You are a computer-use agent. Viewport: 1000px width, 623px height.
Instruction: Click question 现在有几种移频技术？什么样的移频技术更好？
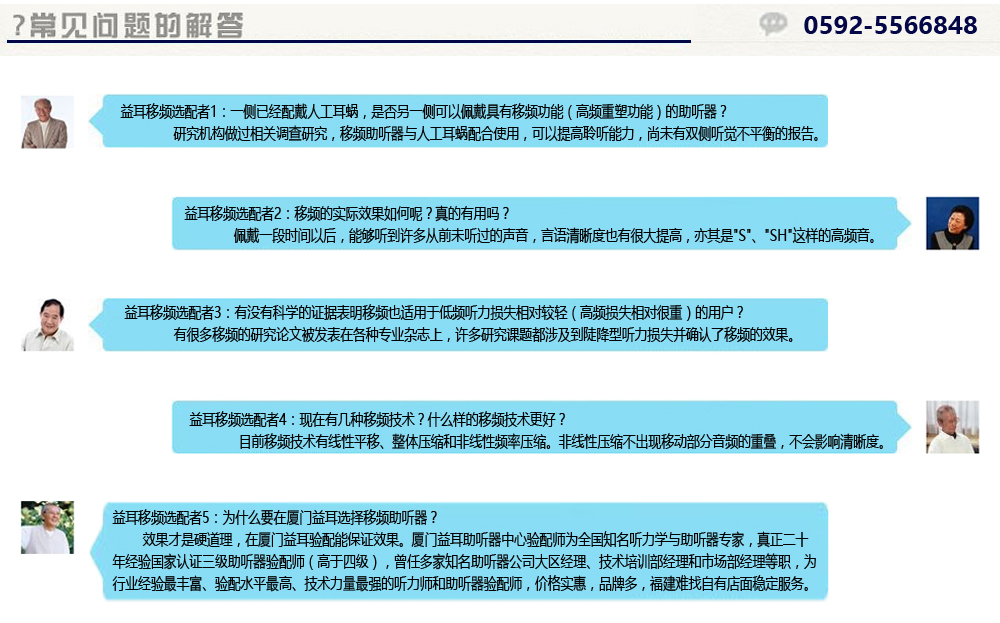point(432,420)
